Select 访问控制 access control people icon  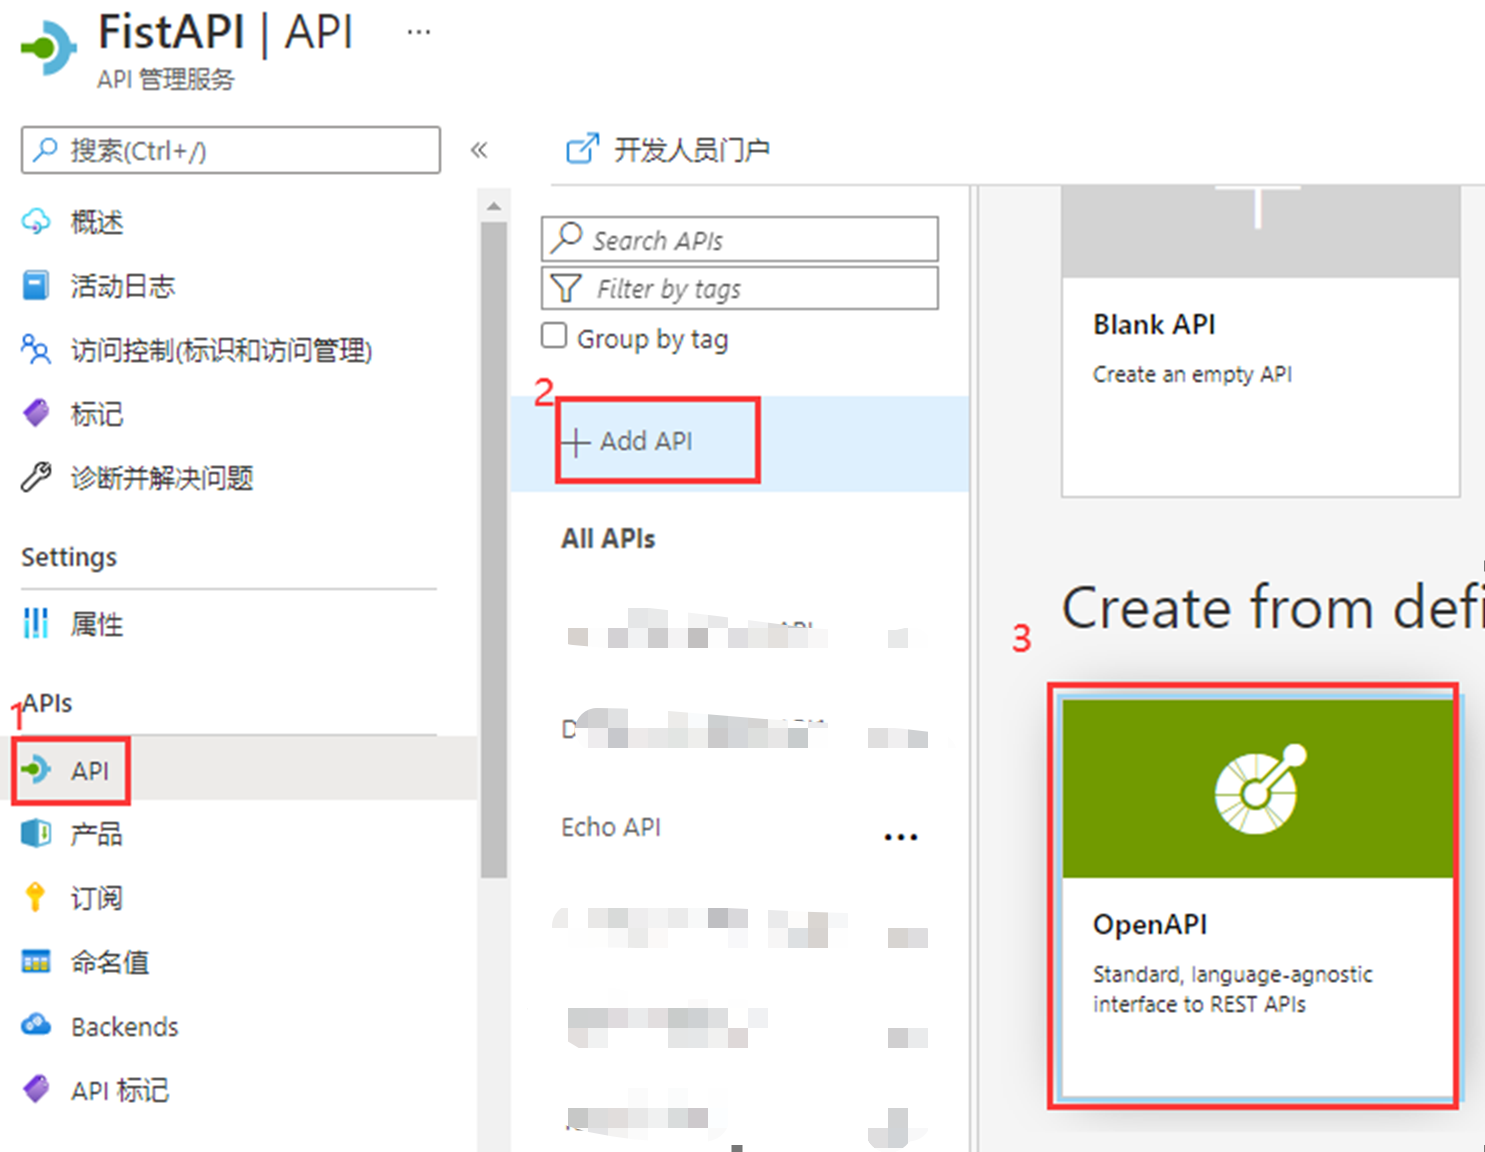pos(36,350)
